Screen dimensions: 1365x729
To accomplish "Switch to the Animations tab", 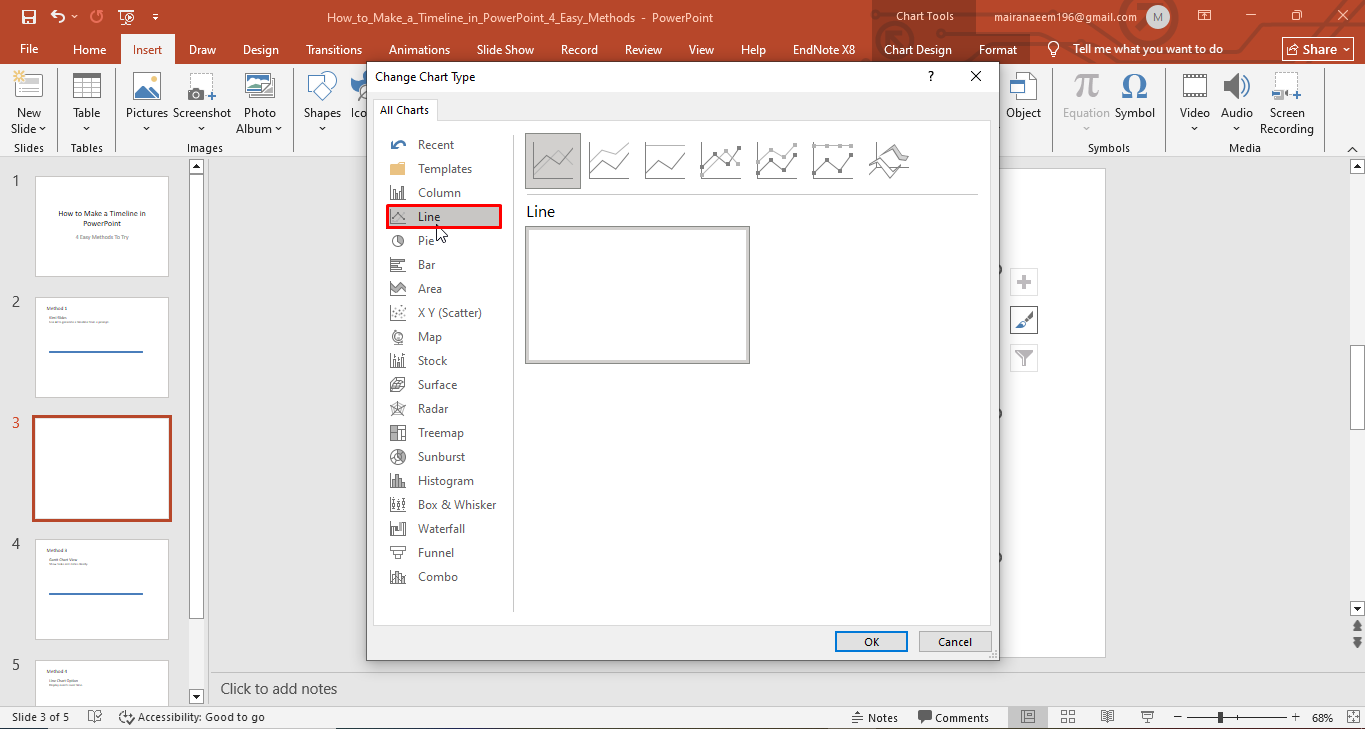I will (419, 49).
